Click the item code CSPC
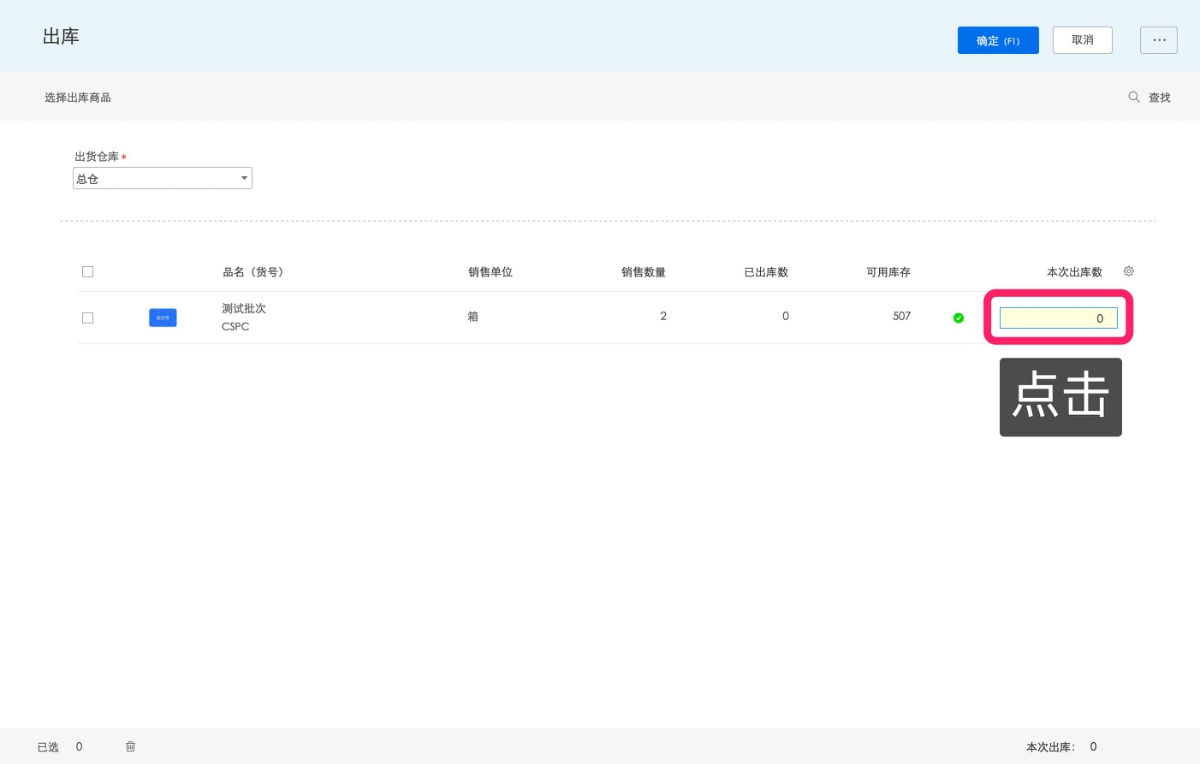This screenshot has height=764, width=1200. tap(236, 327)
